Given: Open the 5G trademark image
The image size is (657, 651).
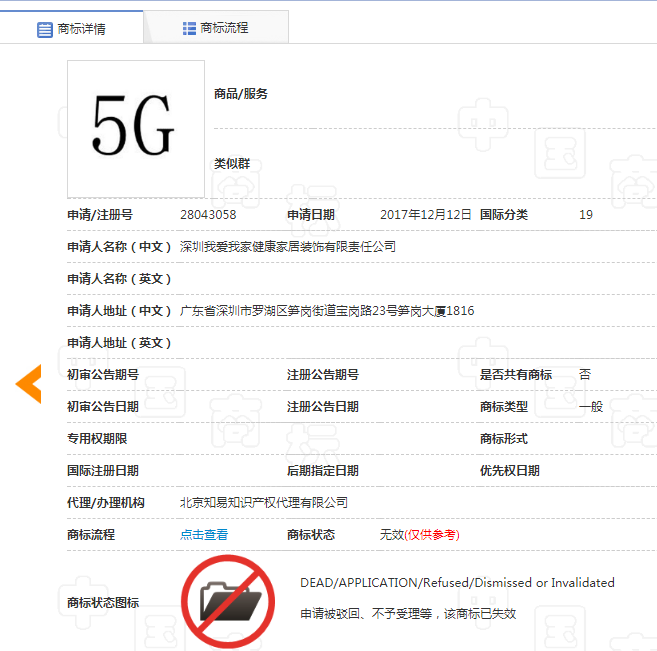Looking at the screenshot, I should point(136,129).
